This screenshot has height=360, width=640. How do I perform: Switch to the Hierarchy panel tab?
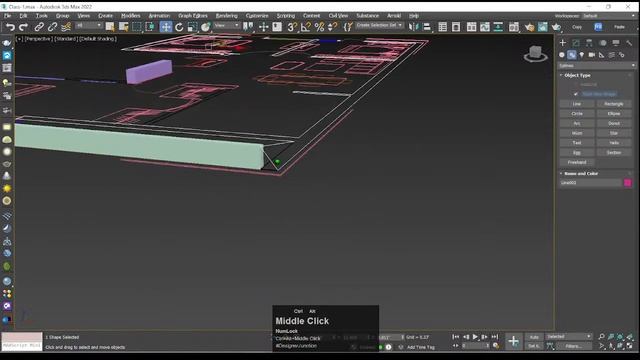(x=589, y=43)
